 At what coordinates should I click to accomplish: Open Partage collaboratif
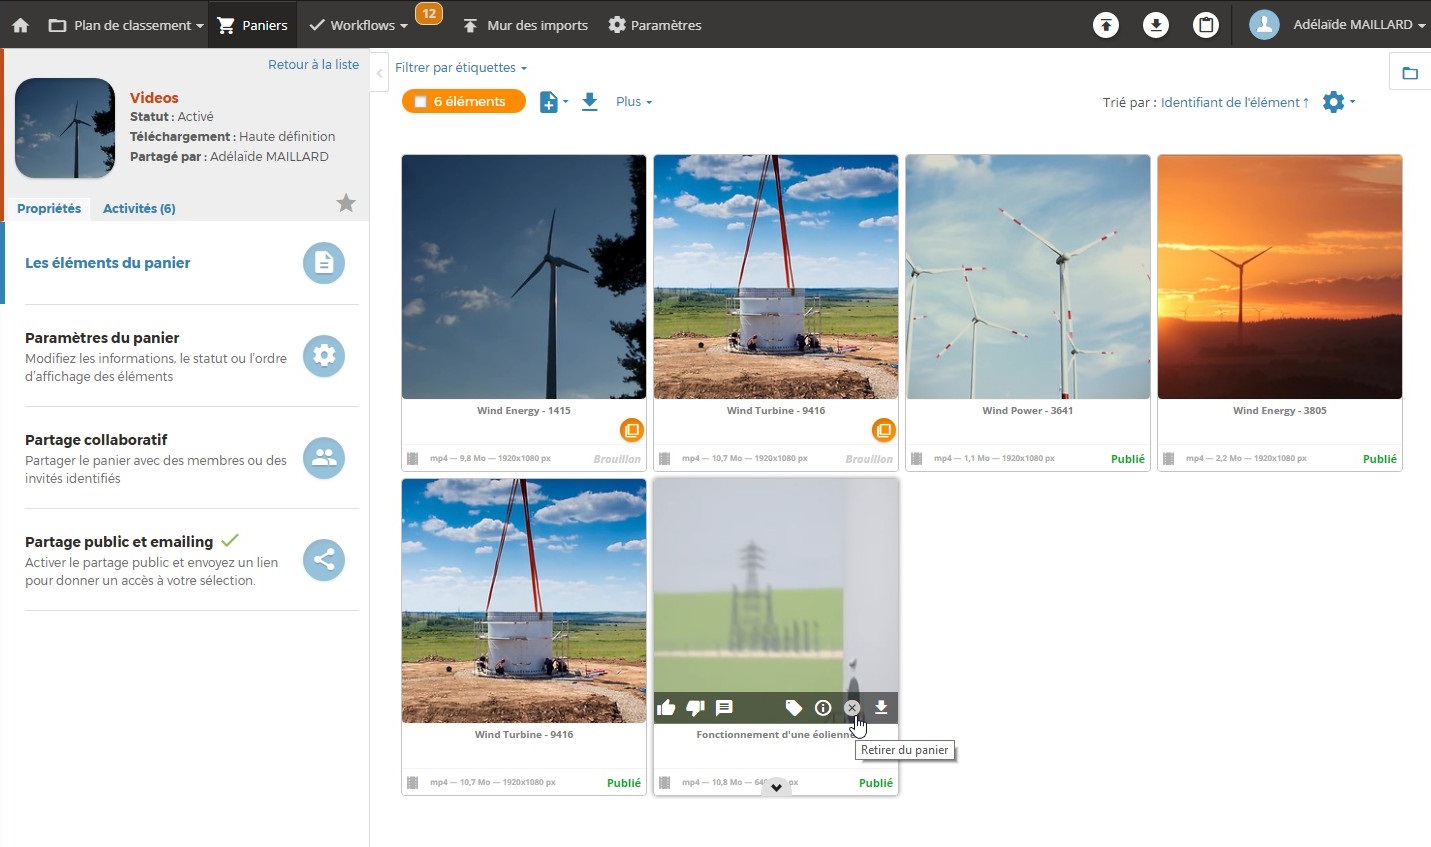tap(96, 440)
